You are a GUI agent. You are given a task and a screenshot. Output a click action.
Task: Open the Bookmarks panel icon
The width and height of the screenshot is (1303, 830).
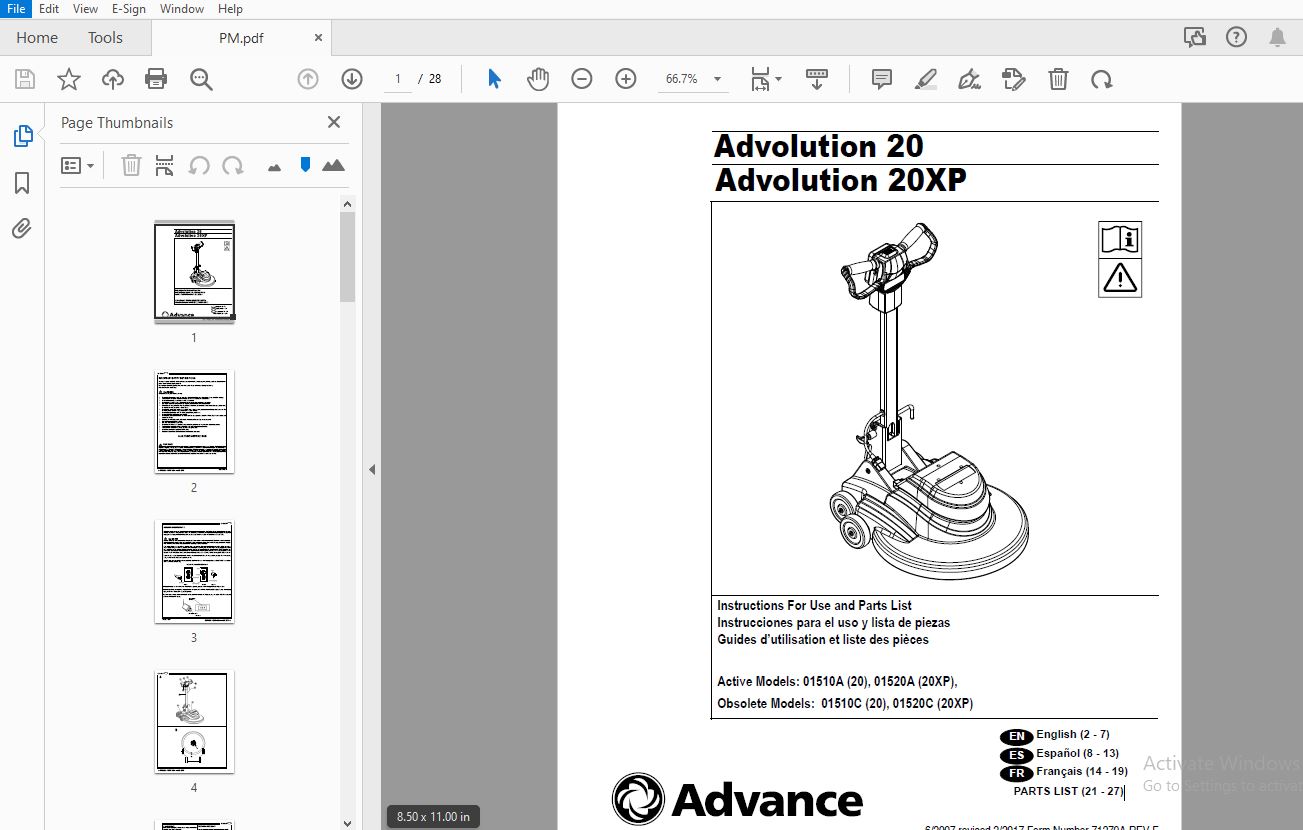(22, 183)
